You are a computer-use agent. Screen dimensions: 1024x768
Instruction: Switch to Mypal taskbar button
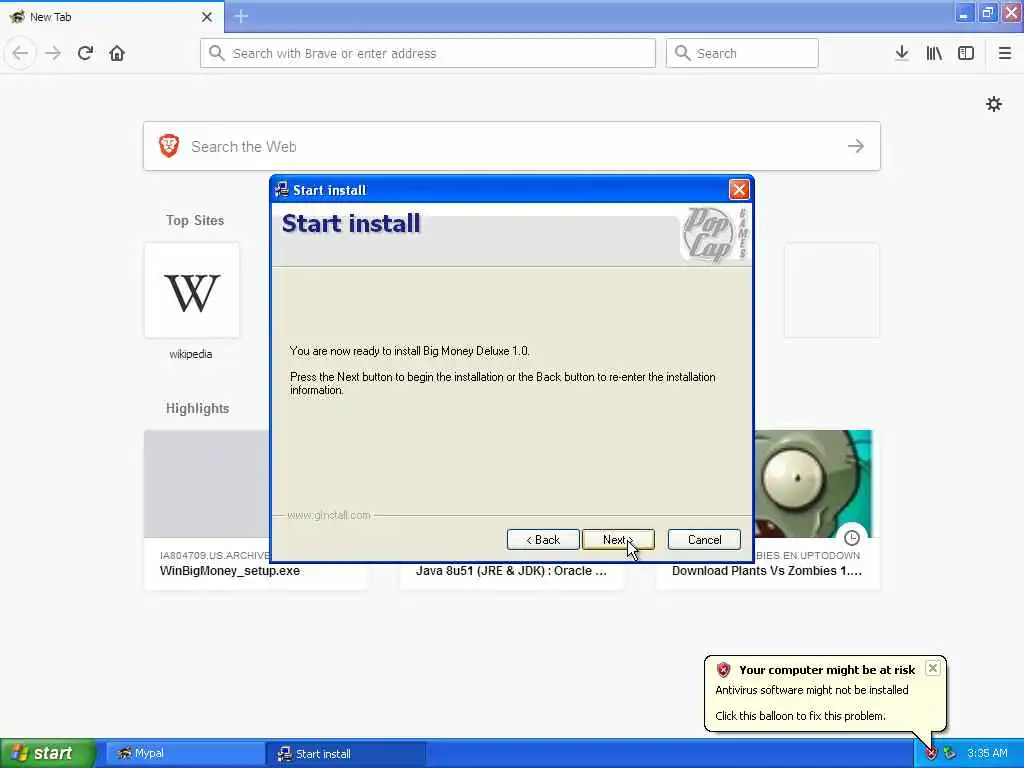[185, 753]
